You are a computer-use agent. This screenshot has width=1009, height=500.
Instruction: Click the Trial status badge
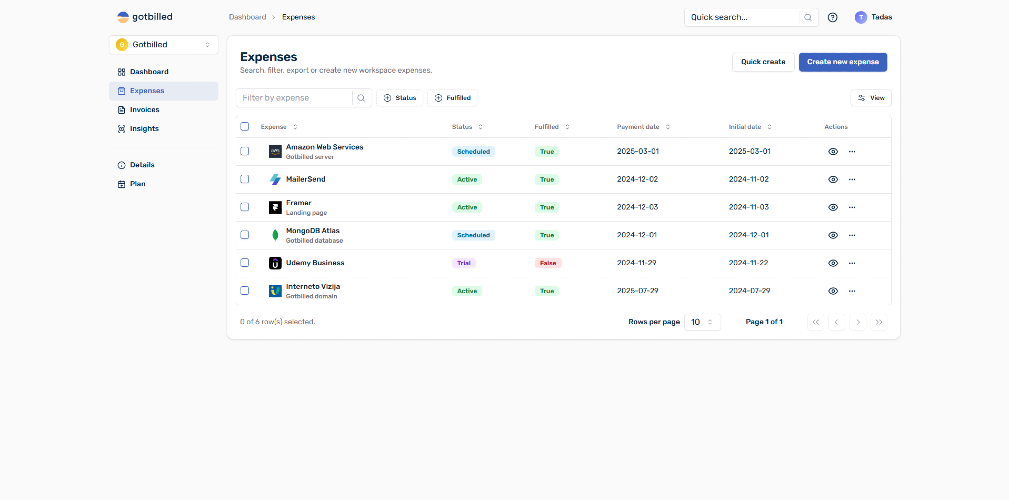coord(464,263)
